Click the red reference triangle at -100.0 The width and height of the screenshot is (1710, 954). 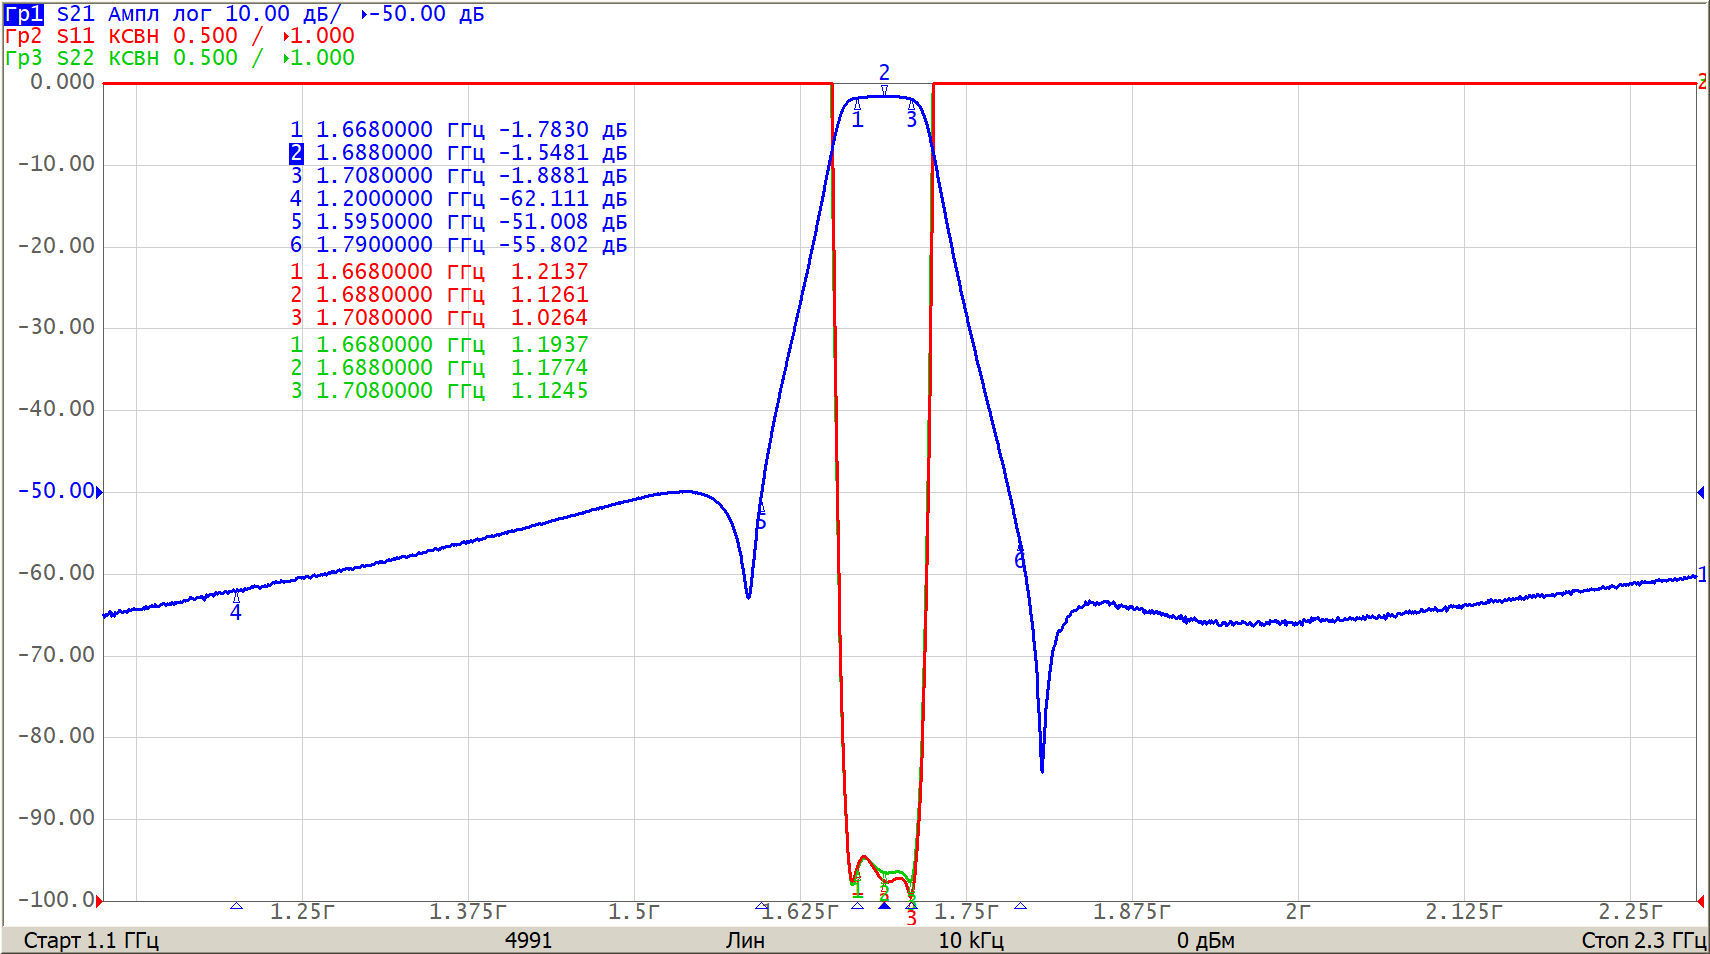pos(99,901)
